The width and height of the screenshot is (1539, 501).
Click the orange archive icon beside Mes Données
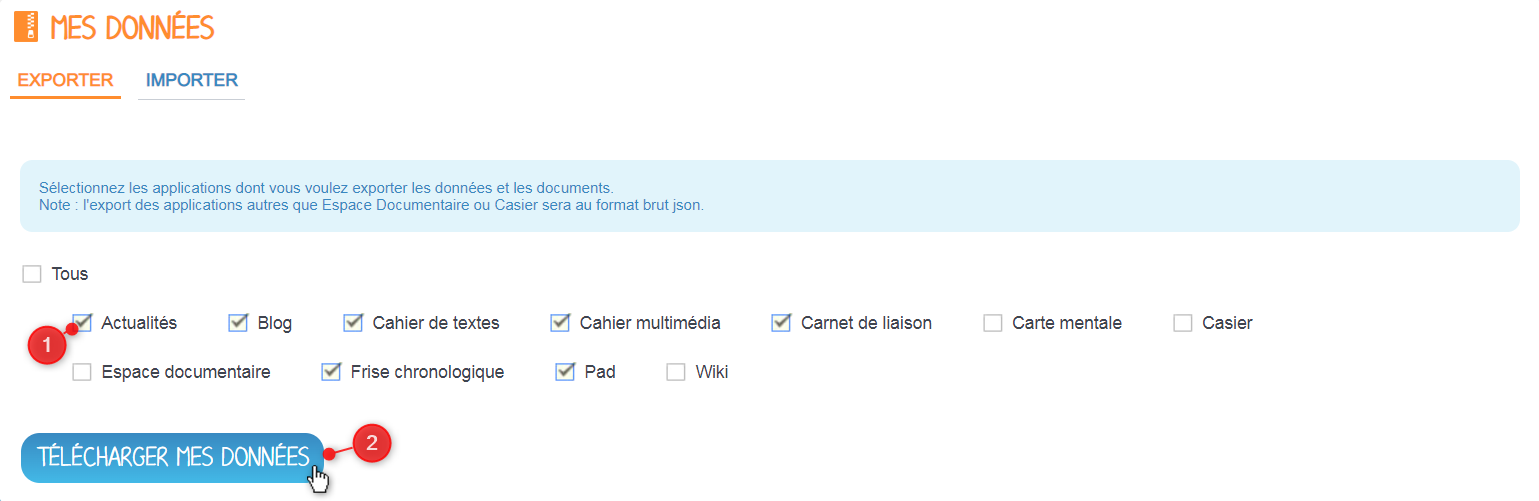coord(27,27)
